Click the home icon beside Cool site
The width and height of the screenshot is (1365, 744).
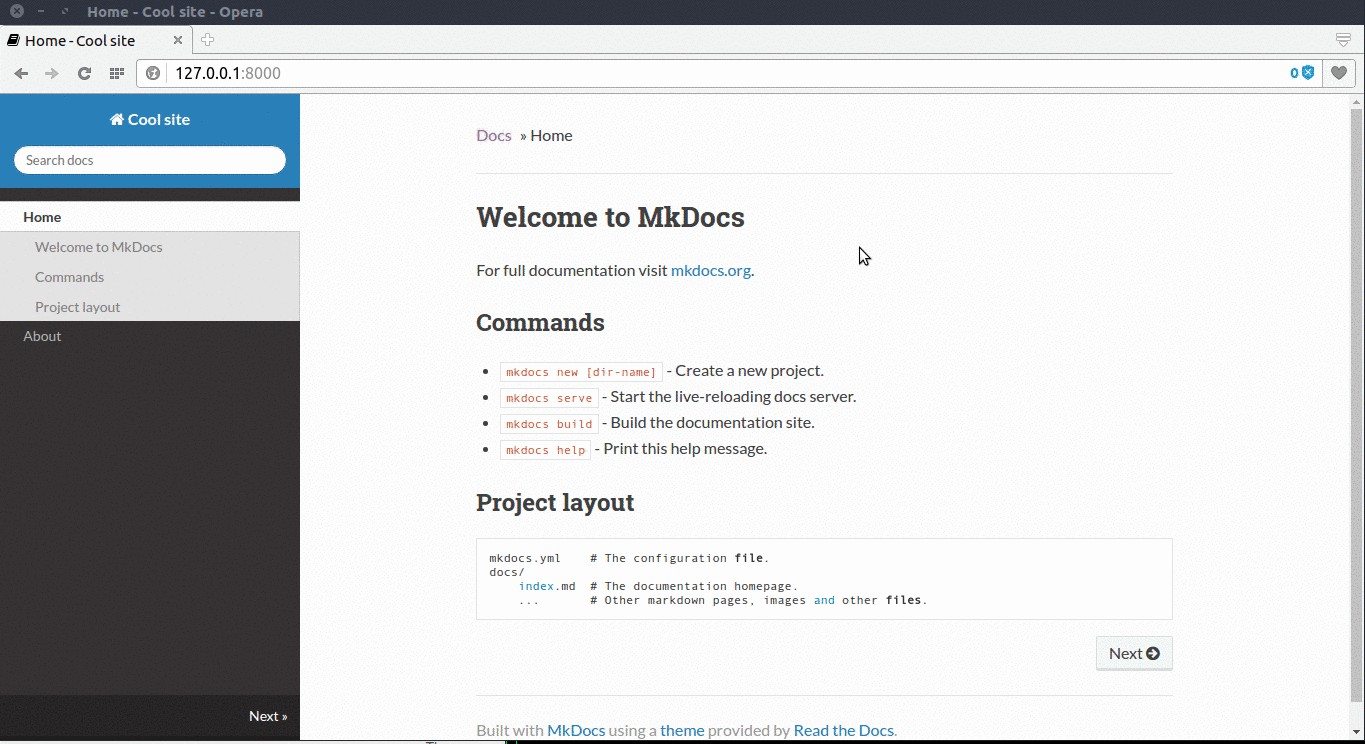117,119
